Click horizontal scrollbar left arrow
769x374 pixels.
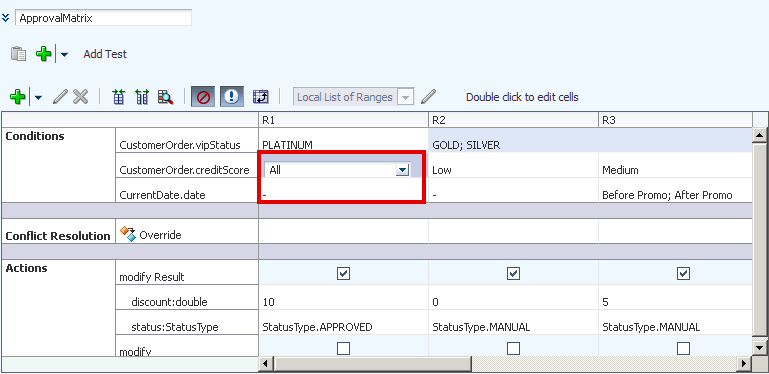tap(265, 364)
